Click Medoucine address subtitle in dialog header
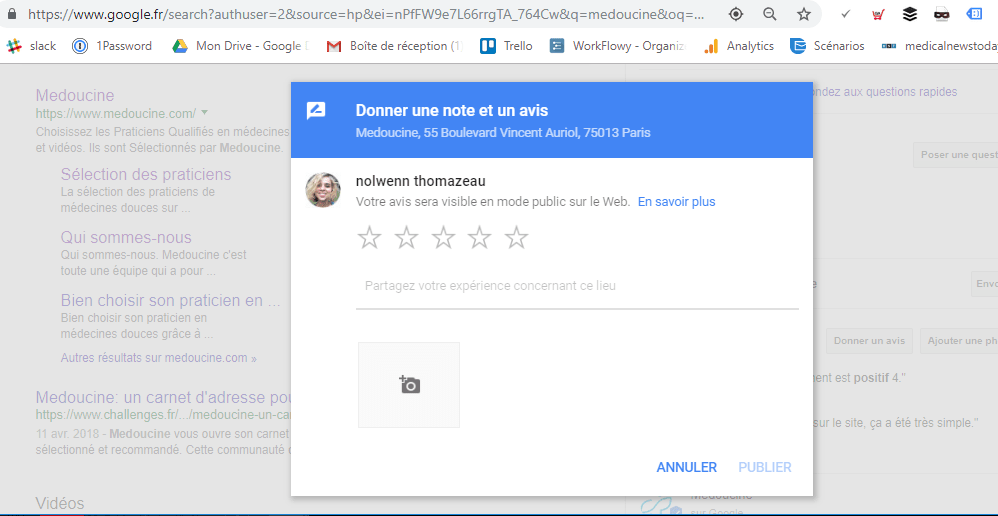The image size is (998, 516). point(503,134)
